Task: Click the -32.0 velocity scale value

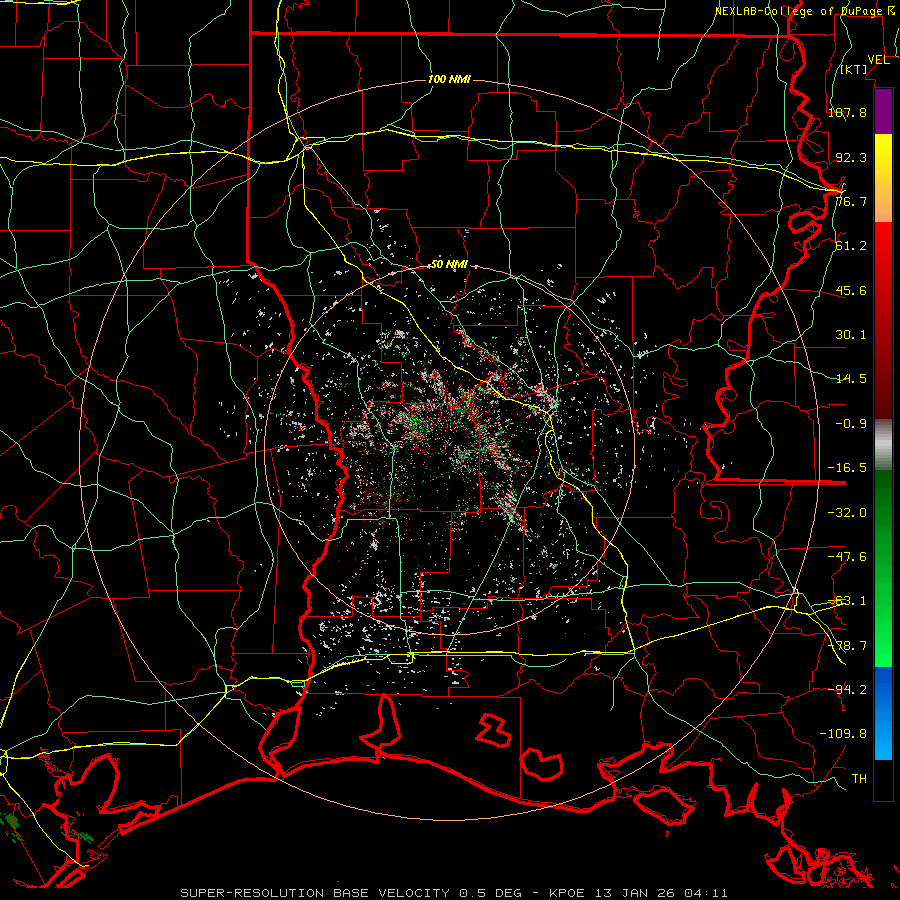Action: [x=847, y=513]
